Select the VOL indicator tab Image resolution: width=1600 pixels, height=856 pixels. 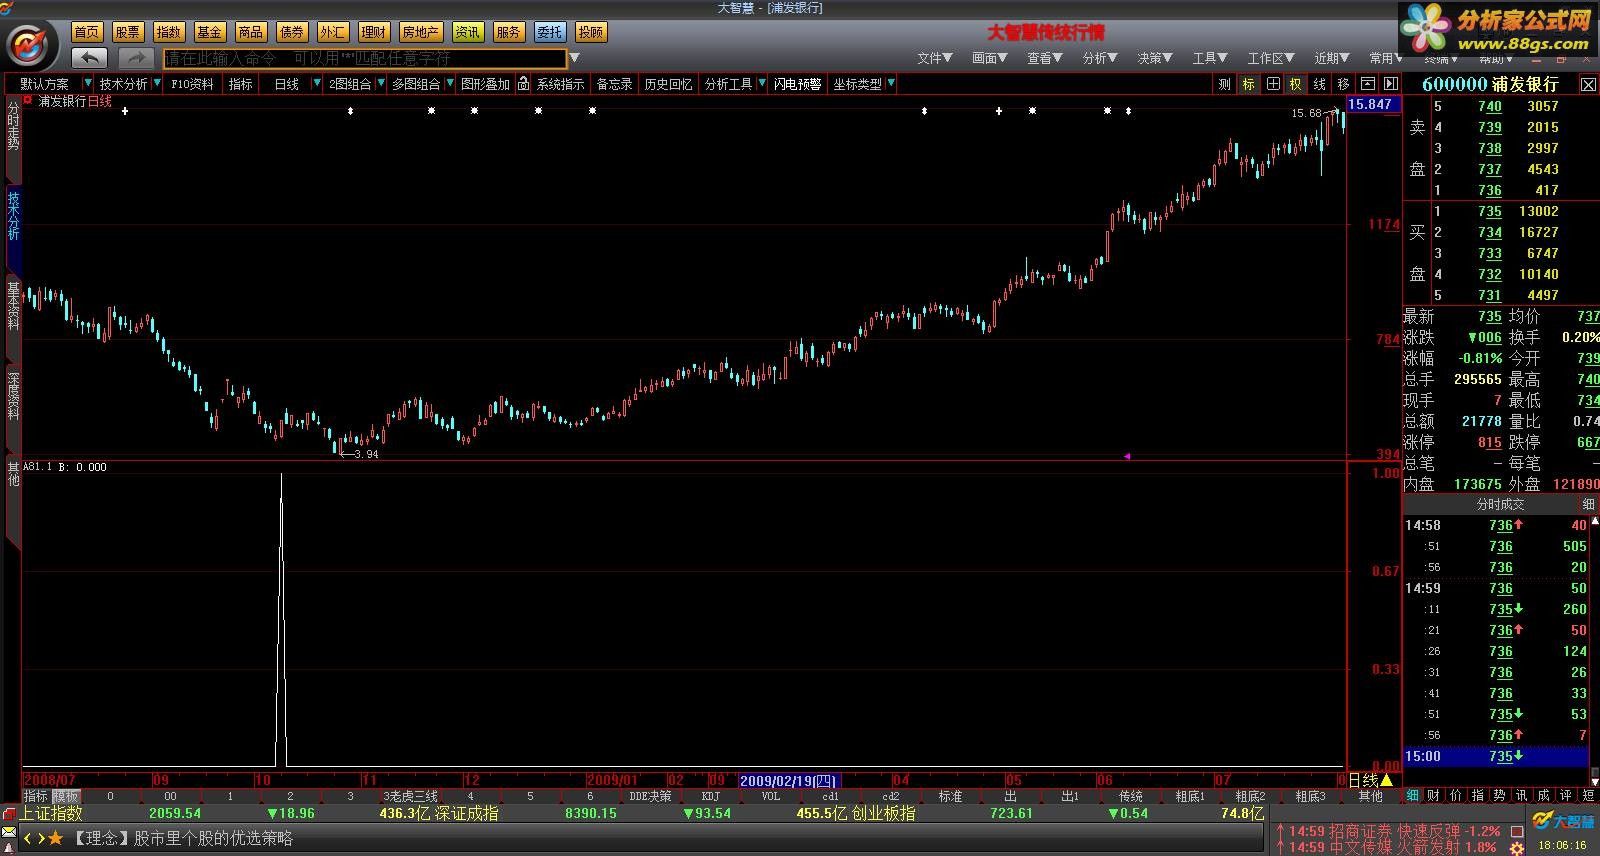771,796
